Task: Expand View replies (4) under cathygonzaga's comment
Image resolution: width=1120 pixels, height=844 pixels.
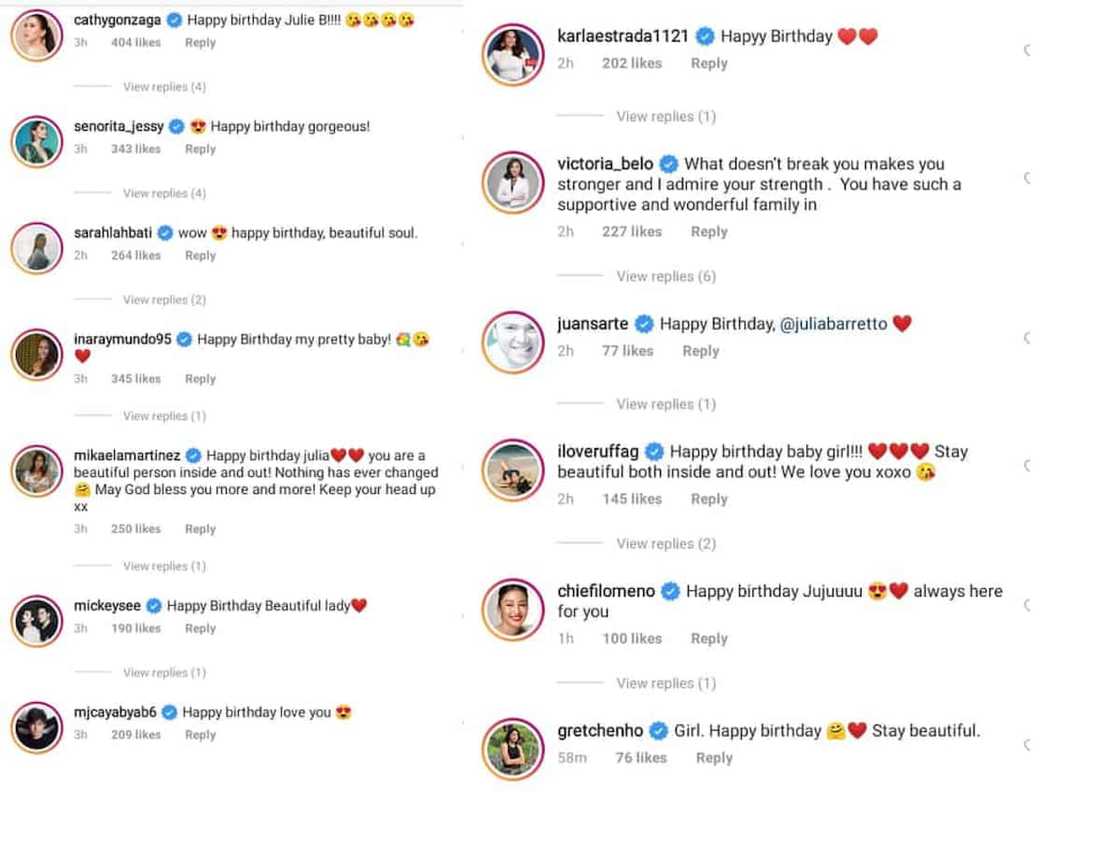Action: (164, 87)
